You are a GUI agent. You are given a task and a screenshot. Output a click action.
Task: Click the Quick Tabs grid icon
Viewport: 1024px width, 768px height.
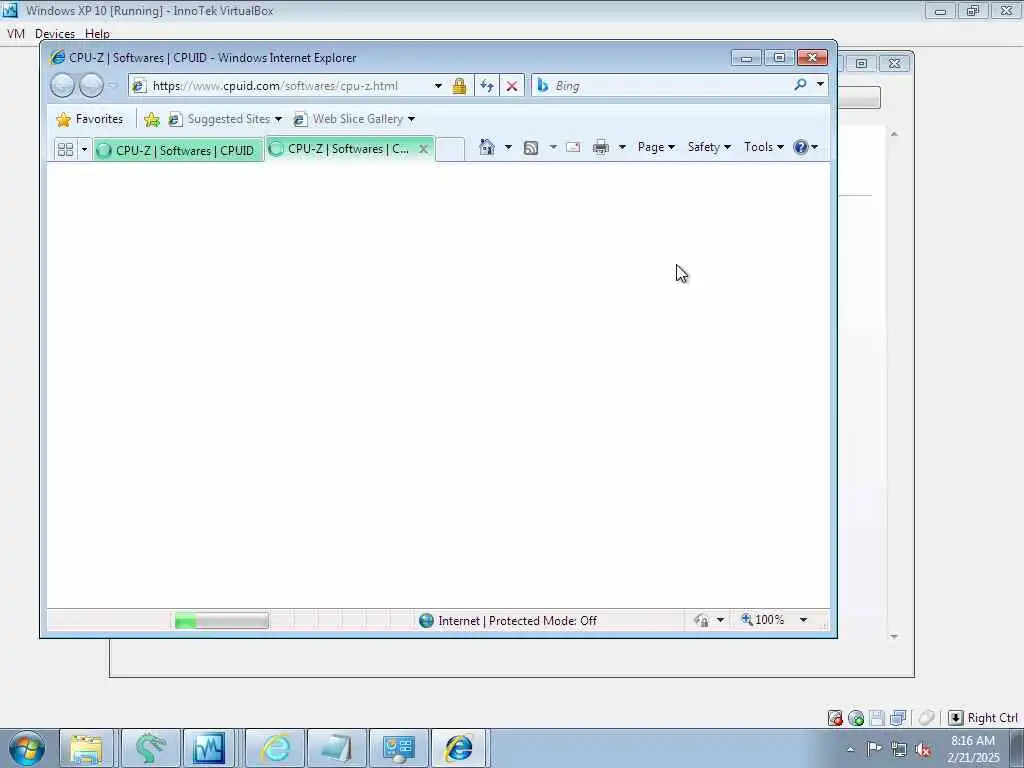coord(65,150)
